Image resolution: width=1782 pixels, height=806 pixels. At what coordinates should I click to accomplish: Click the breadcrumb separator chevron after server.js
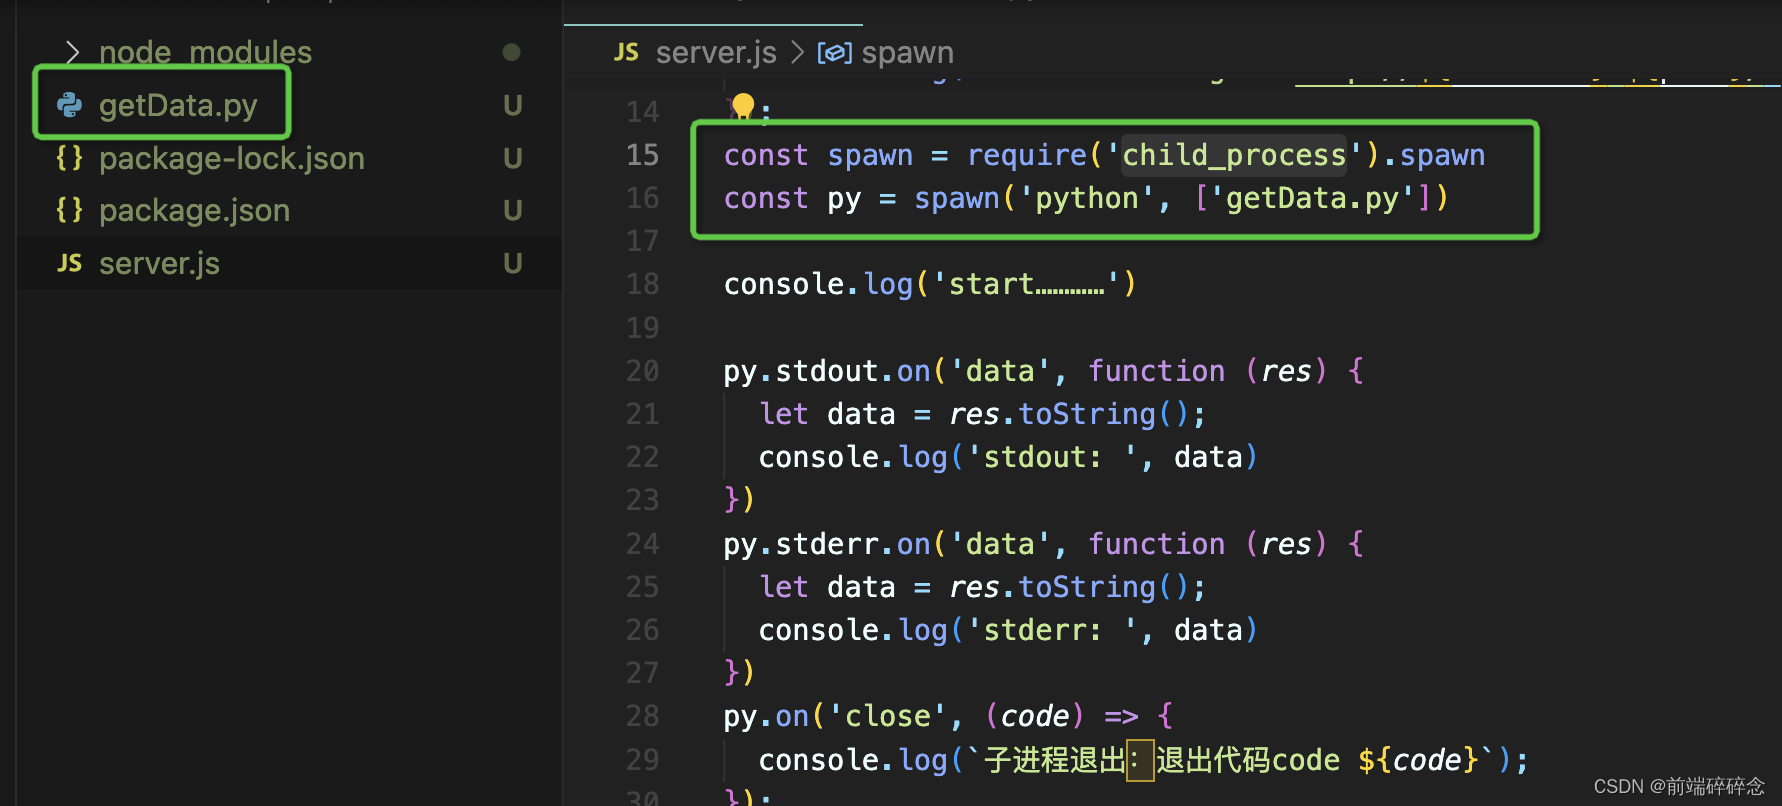coord(797,52)
